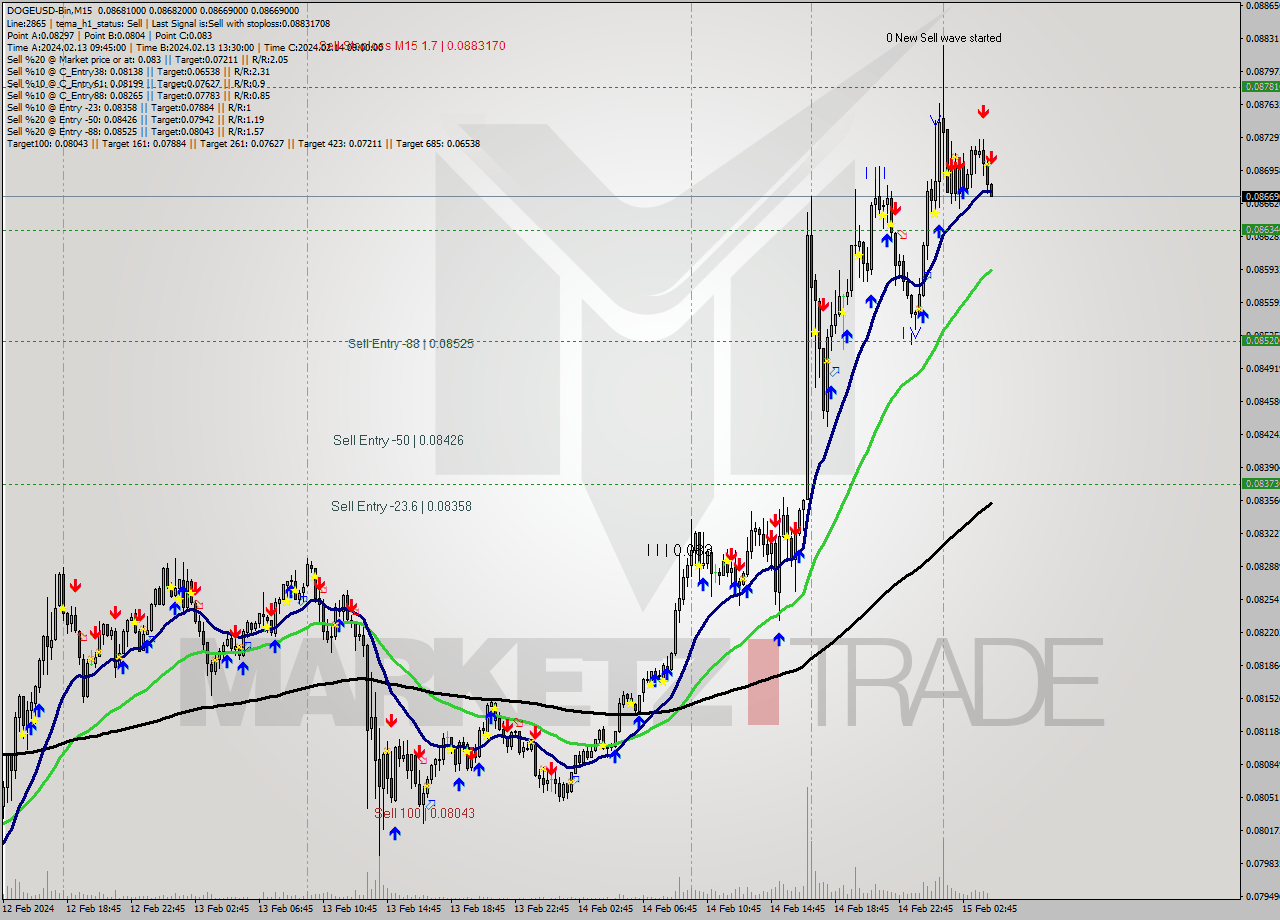1280x920 pixels.
Task: Click the black current price tag 0.08669
Action: point(1260,196)
